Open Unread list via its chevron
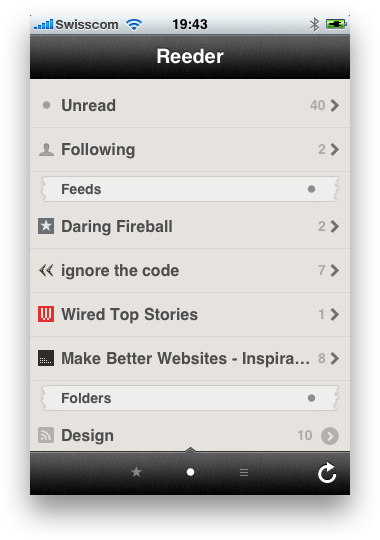380x540 pixels. 334,105
